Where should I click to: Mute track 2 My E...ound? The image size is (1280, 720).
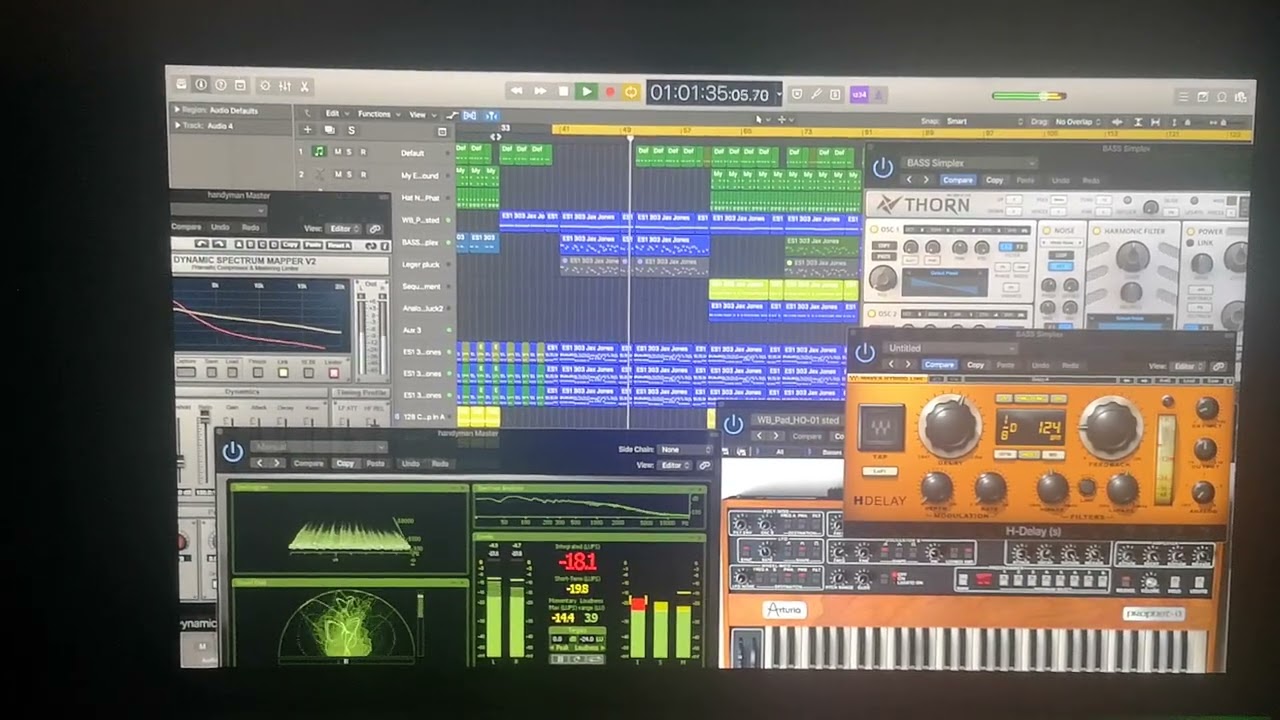point(338,175)
